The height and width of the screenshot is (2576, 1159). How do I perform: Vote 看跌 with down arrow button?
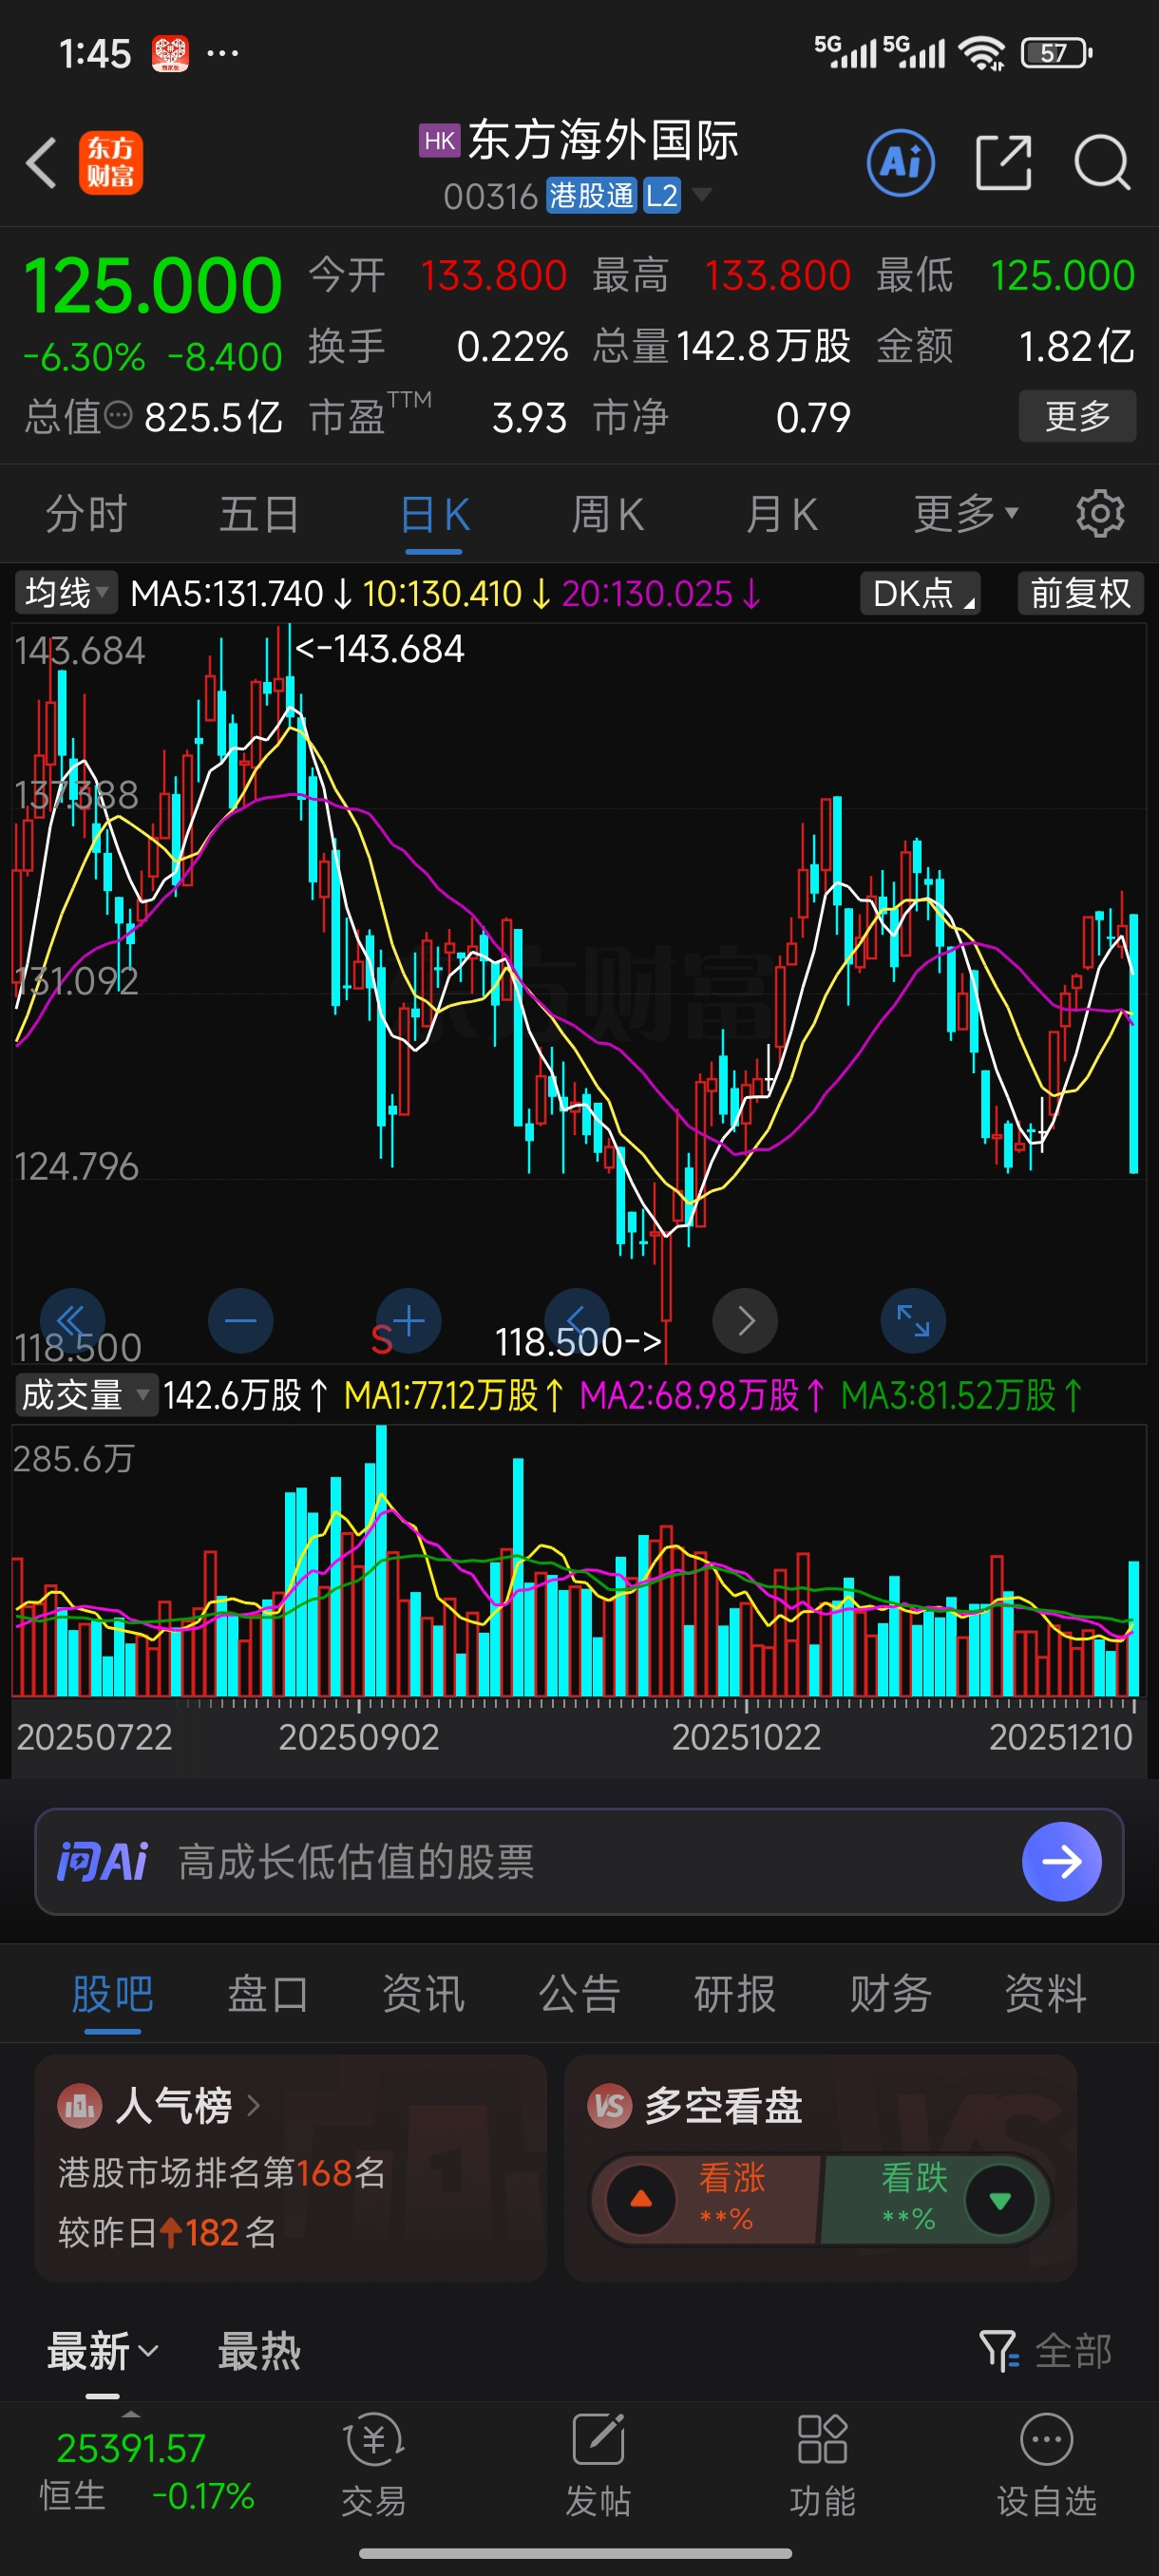(x=999, y=2199)
